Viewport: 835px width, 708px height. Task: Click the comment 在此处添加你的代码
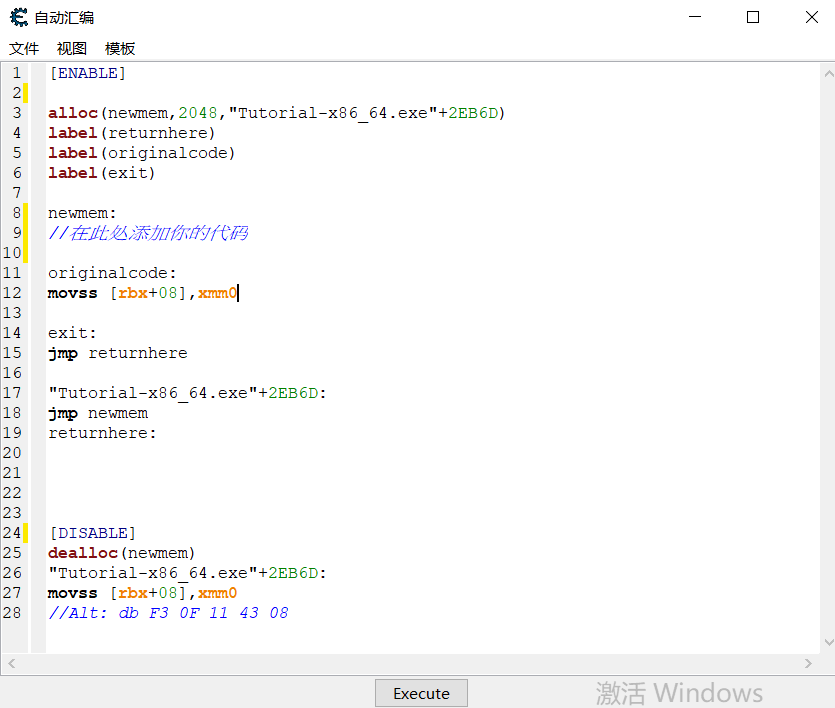coord(148,233)
